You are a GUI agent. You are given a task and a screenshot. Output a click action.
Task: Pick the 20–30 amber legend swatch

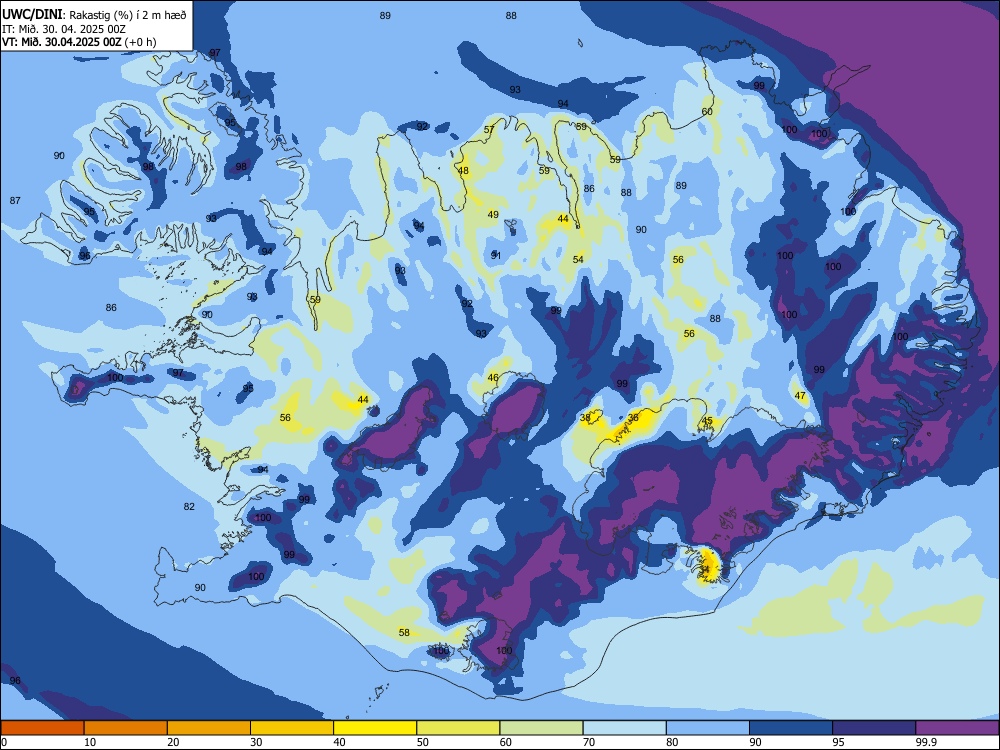click(209, 728)
